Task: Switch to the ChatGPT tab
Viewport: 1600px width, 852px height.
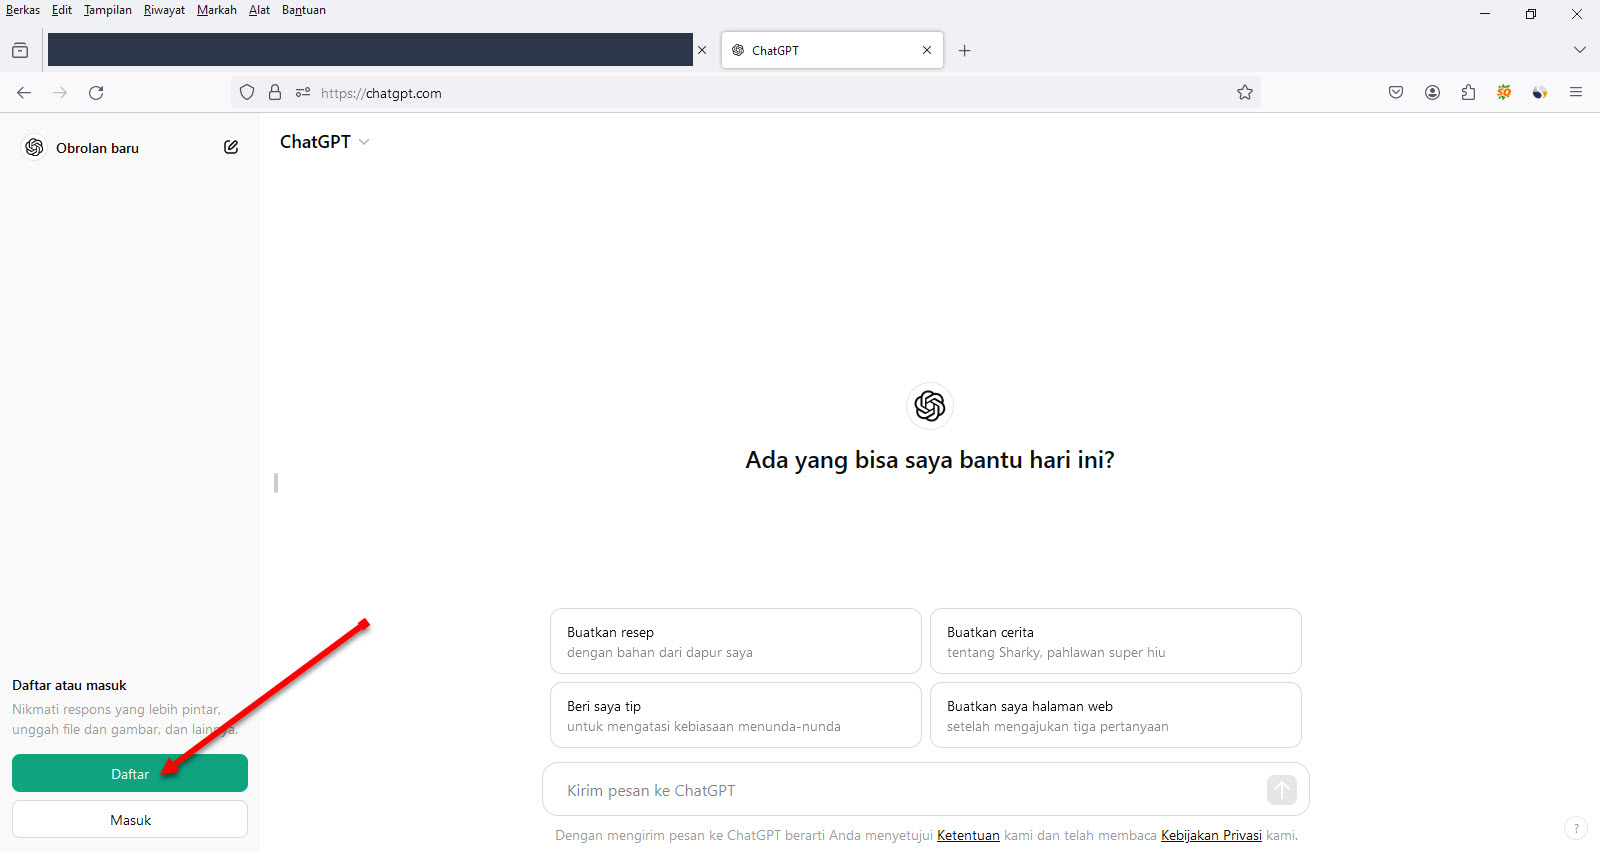Action: coord(820,50)
